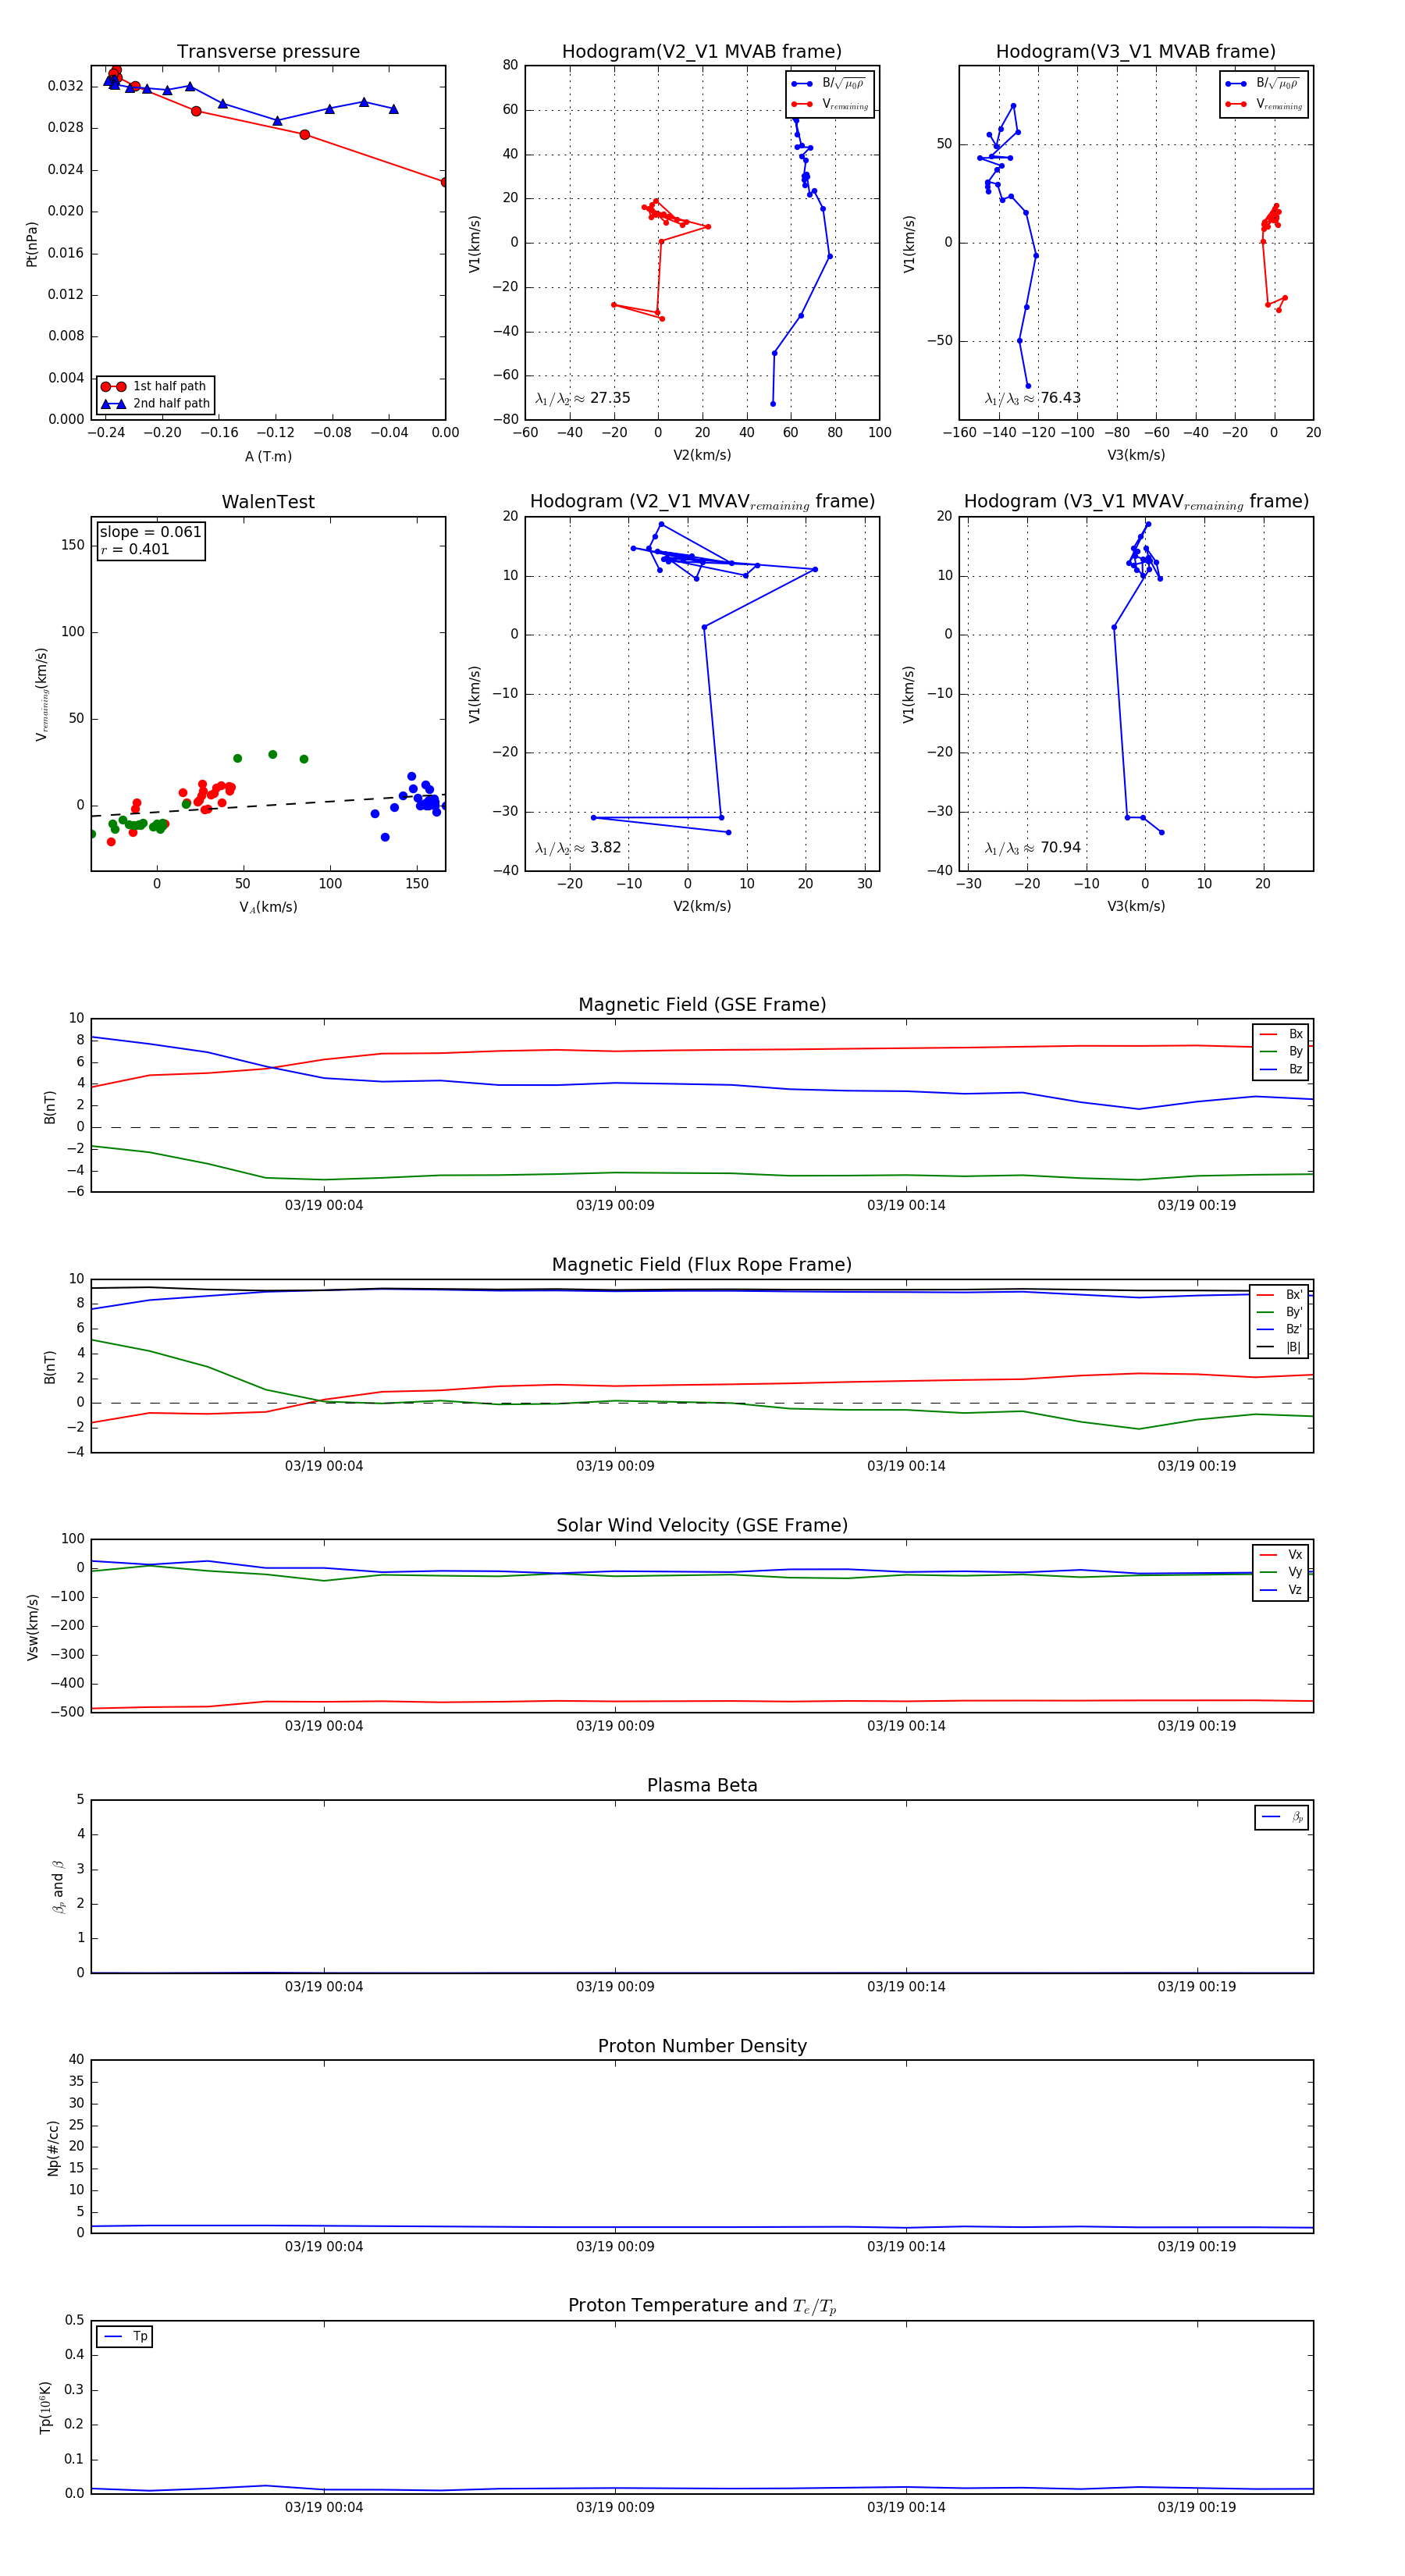
Task: Click the "r = 0.401" annotation
Action: 135,549
